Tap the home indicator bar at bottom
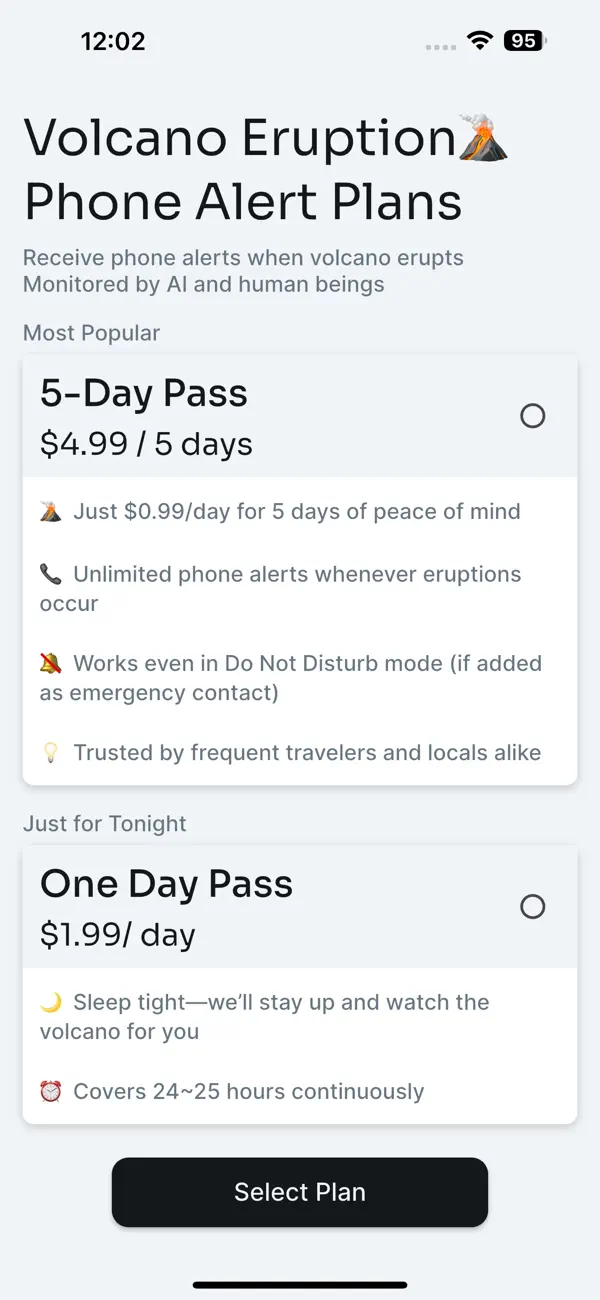This screenshot has height=1300, width=600. coord(300,1285)
